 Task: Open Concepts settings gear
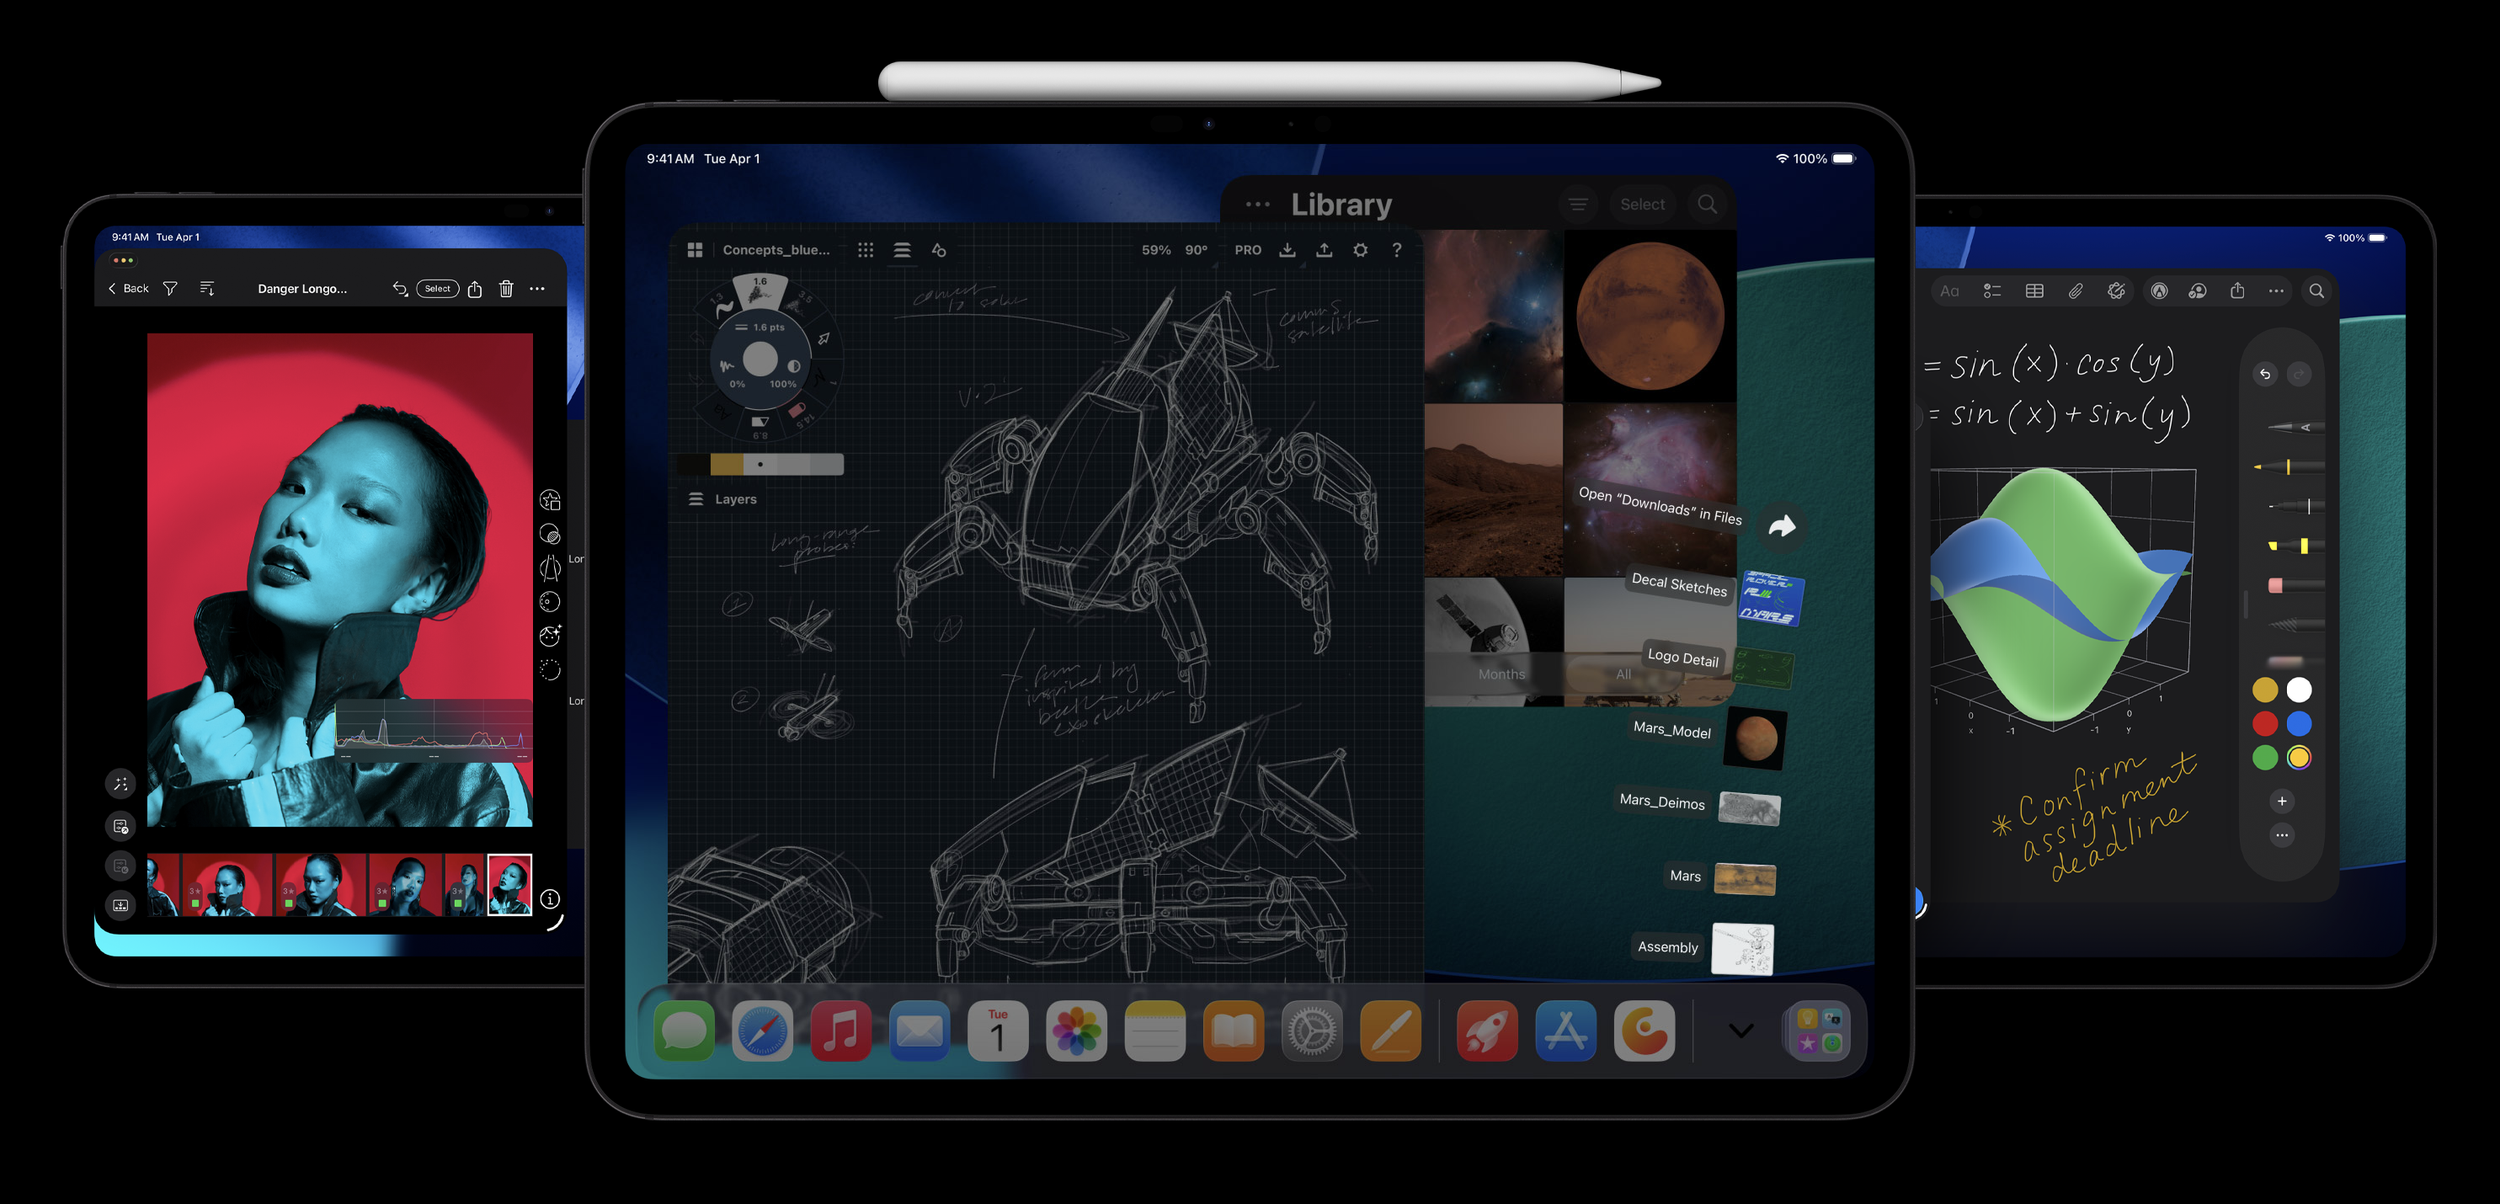tap(1361, 250)
